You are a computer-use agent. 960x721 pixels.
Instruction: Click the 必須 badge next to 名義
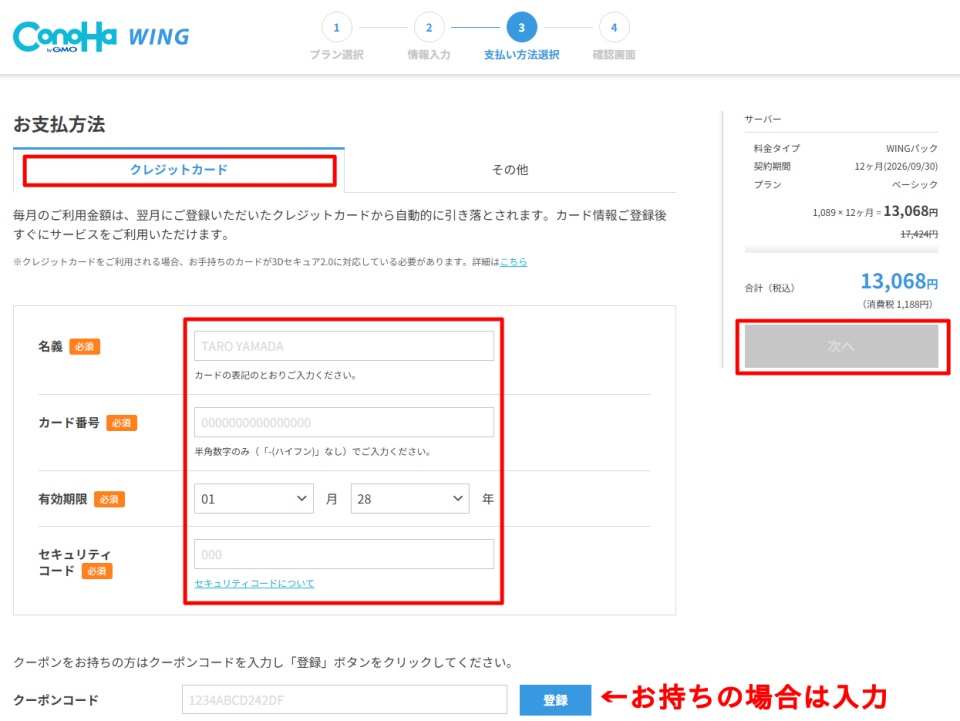pos(85,347)
